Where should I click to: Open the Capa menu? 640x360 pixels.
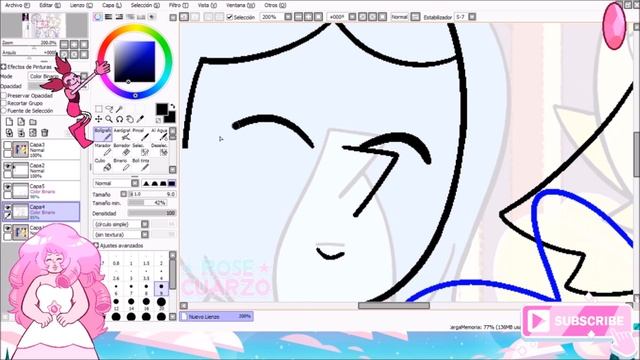[x=112, y=5]
